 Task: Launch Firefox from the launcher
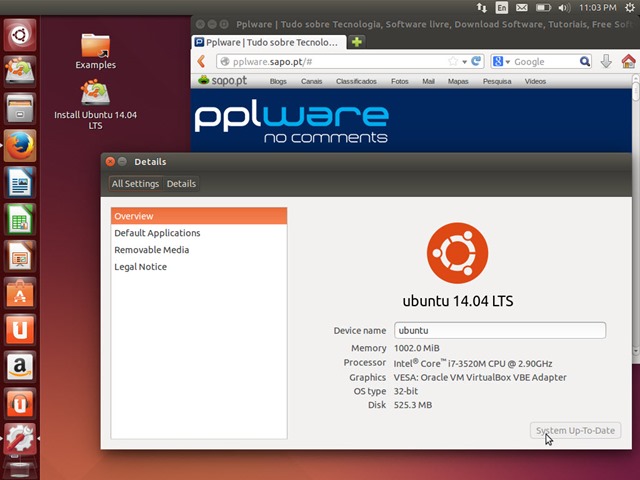point(20,145)
